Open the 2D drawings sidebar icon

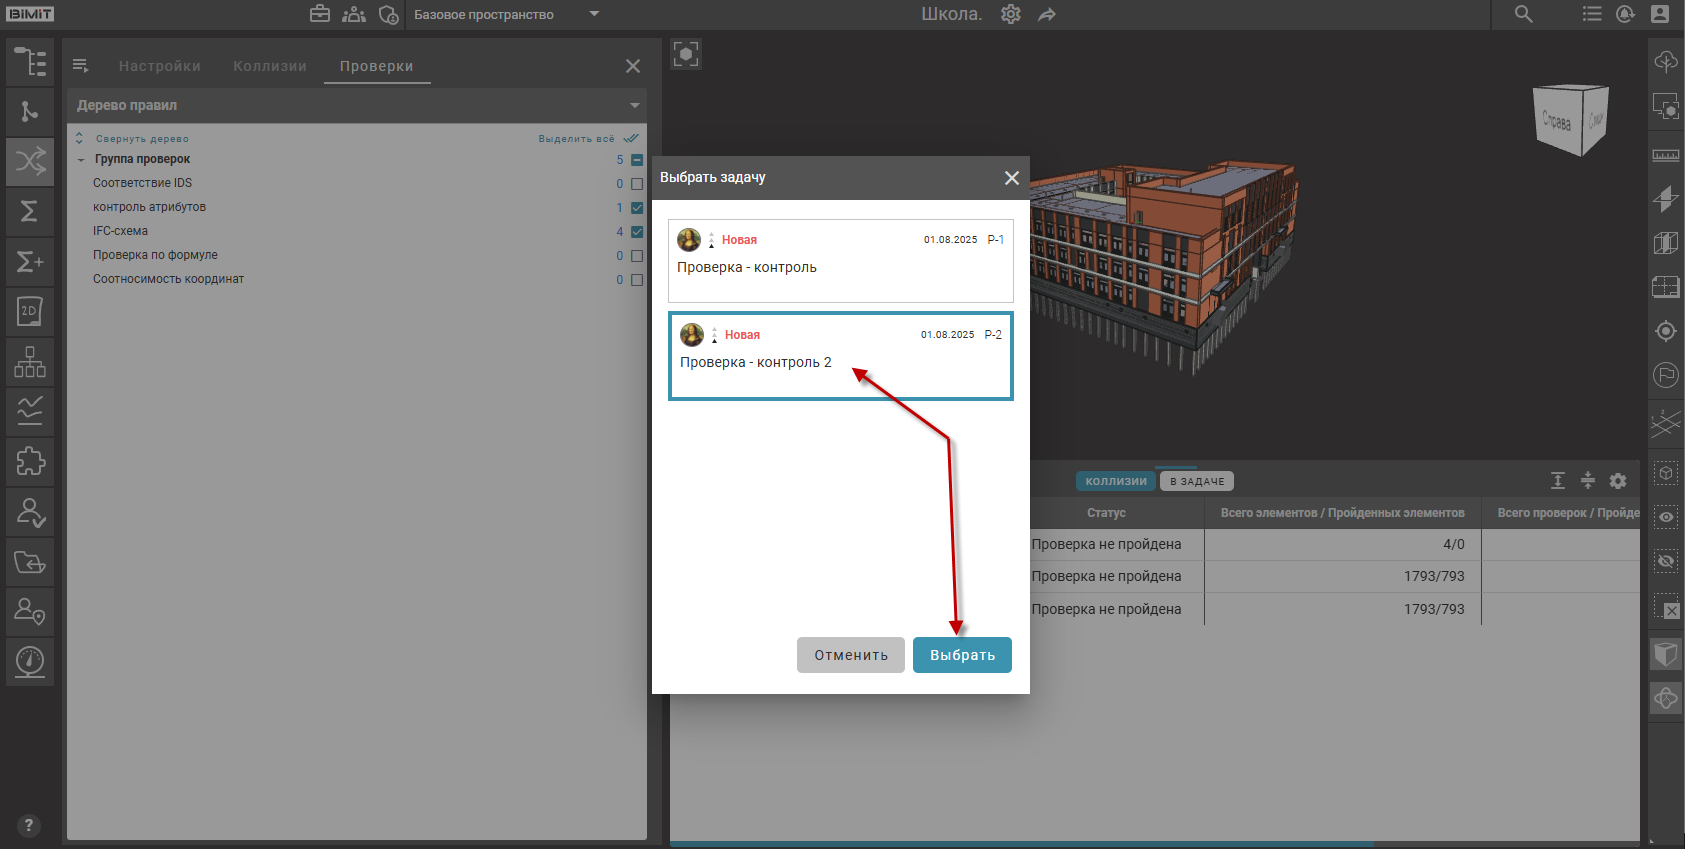[x=30, y=311]
